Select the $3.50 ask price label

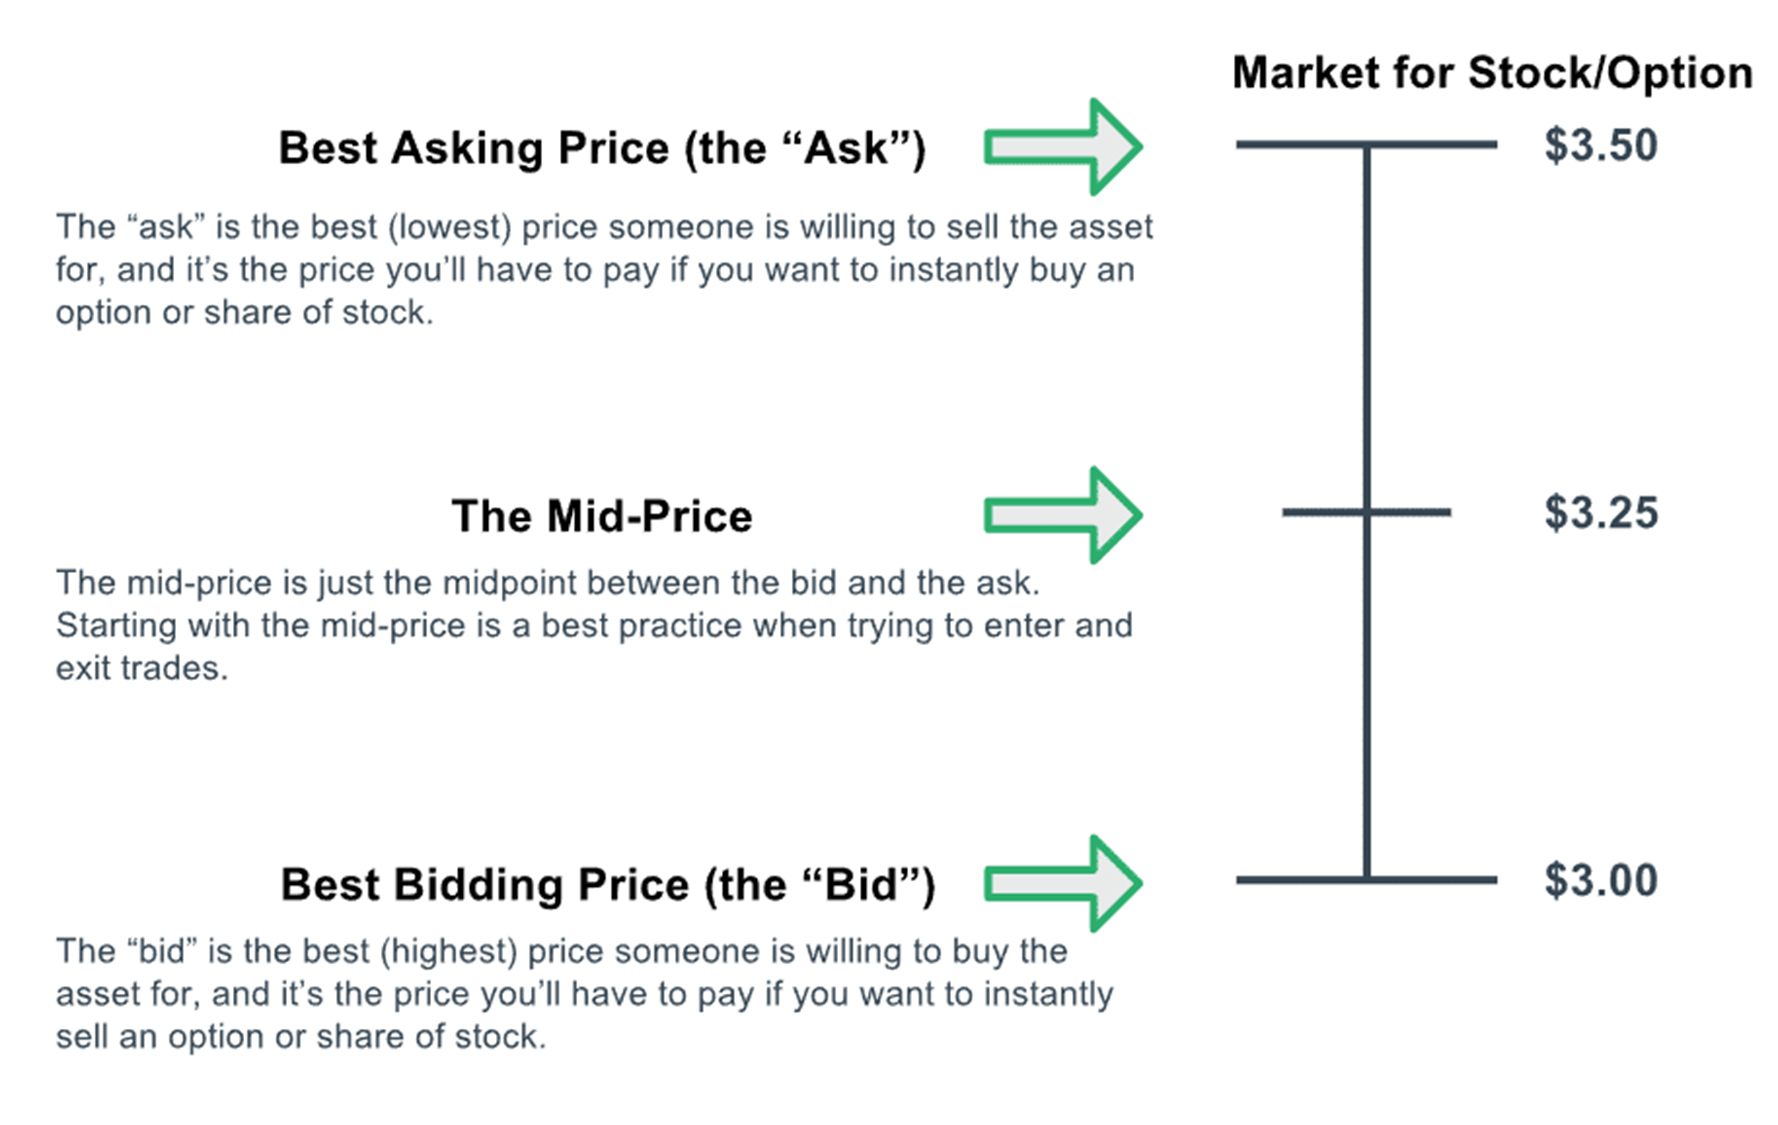1600,146
